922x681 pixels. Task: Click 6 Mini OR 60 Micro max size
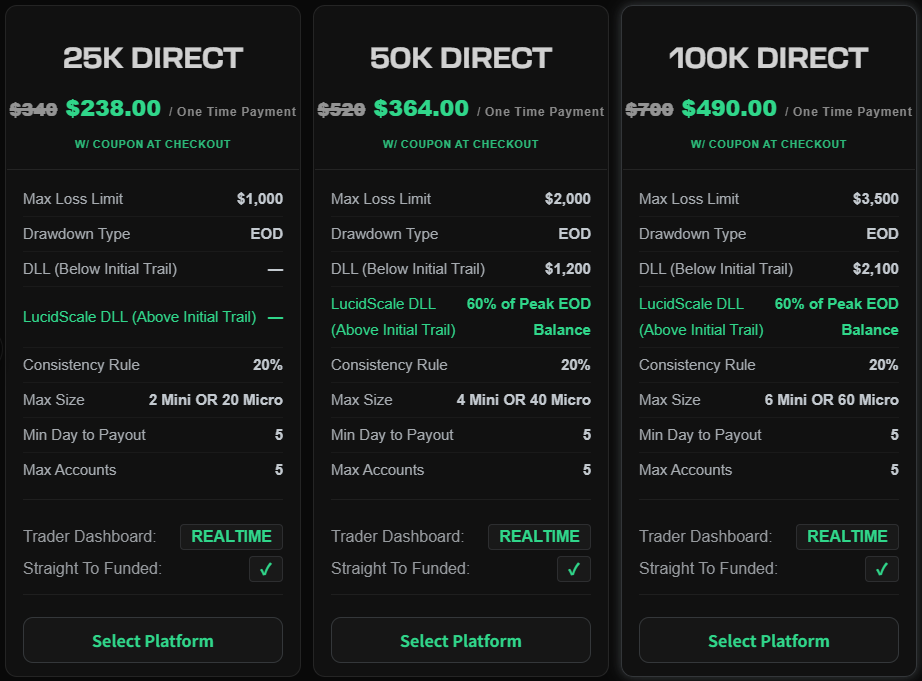click(831, 400)
